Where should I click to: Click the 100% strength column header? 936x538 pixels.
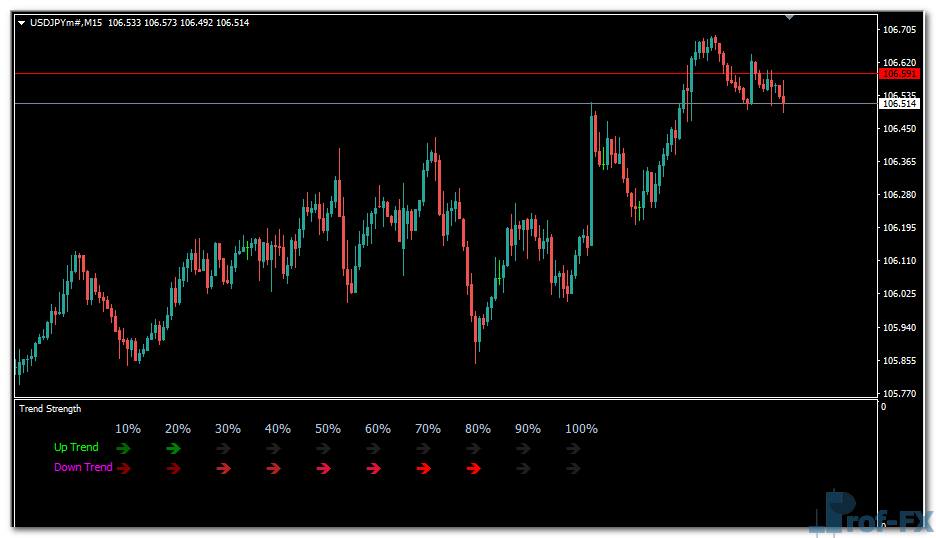(x=581, y=429)
